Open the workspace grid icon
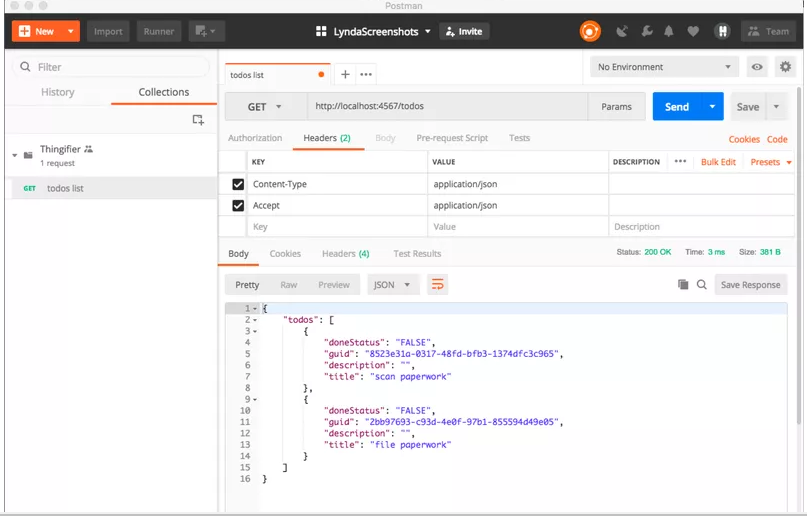 pyautogui.click(x=321, y=31)
